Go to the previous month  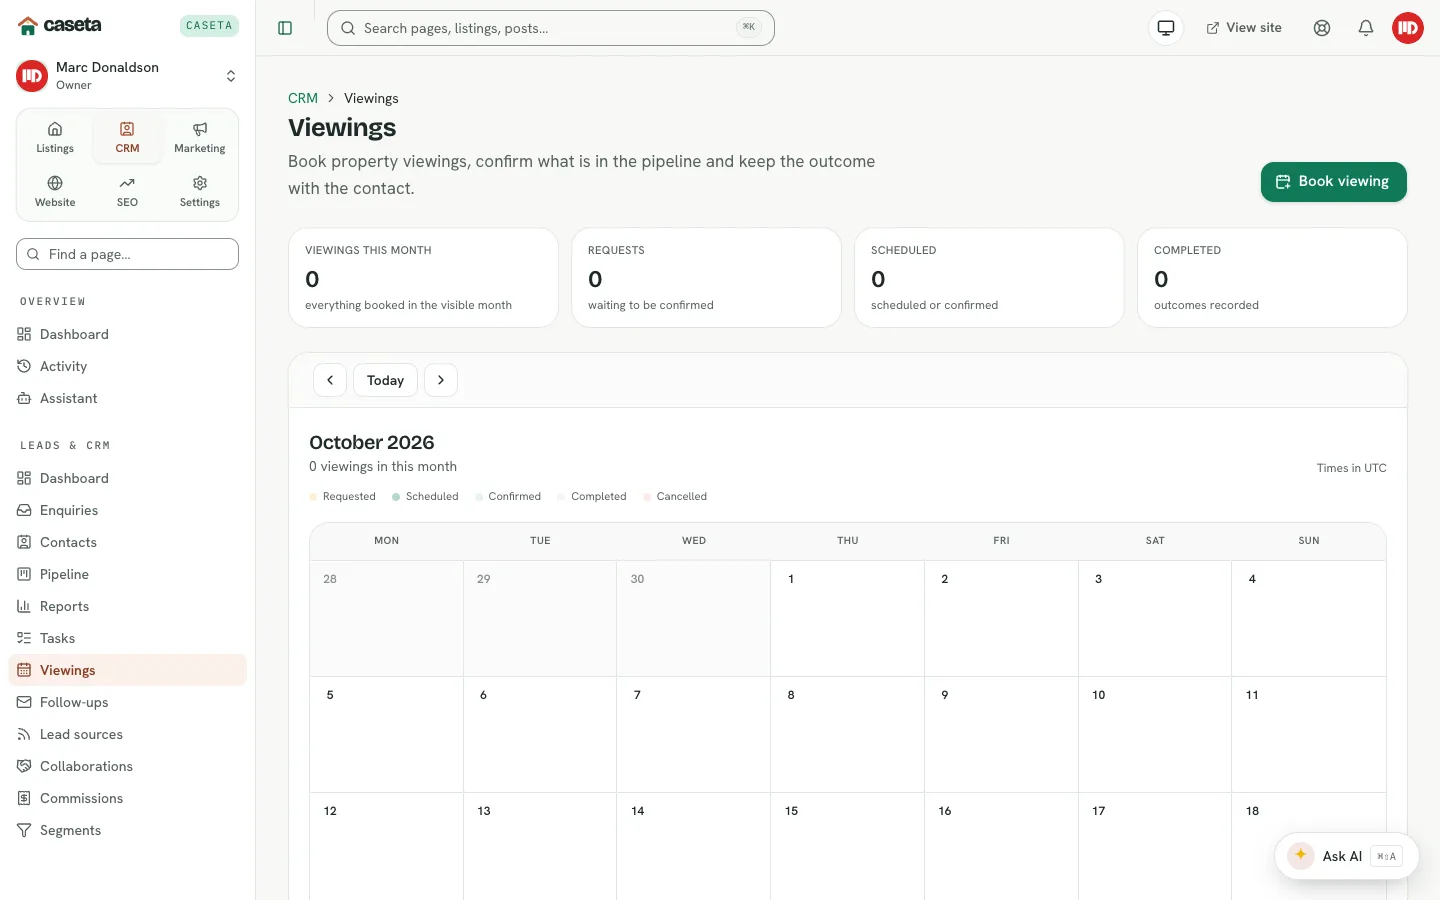pyautogui.click(x=330, y=380)
